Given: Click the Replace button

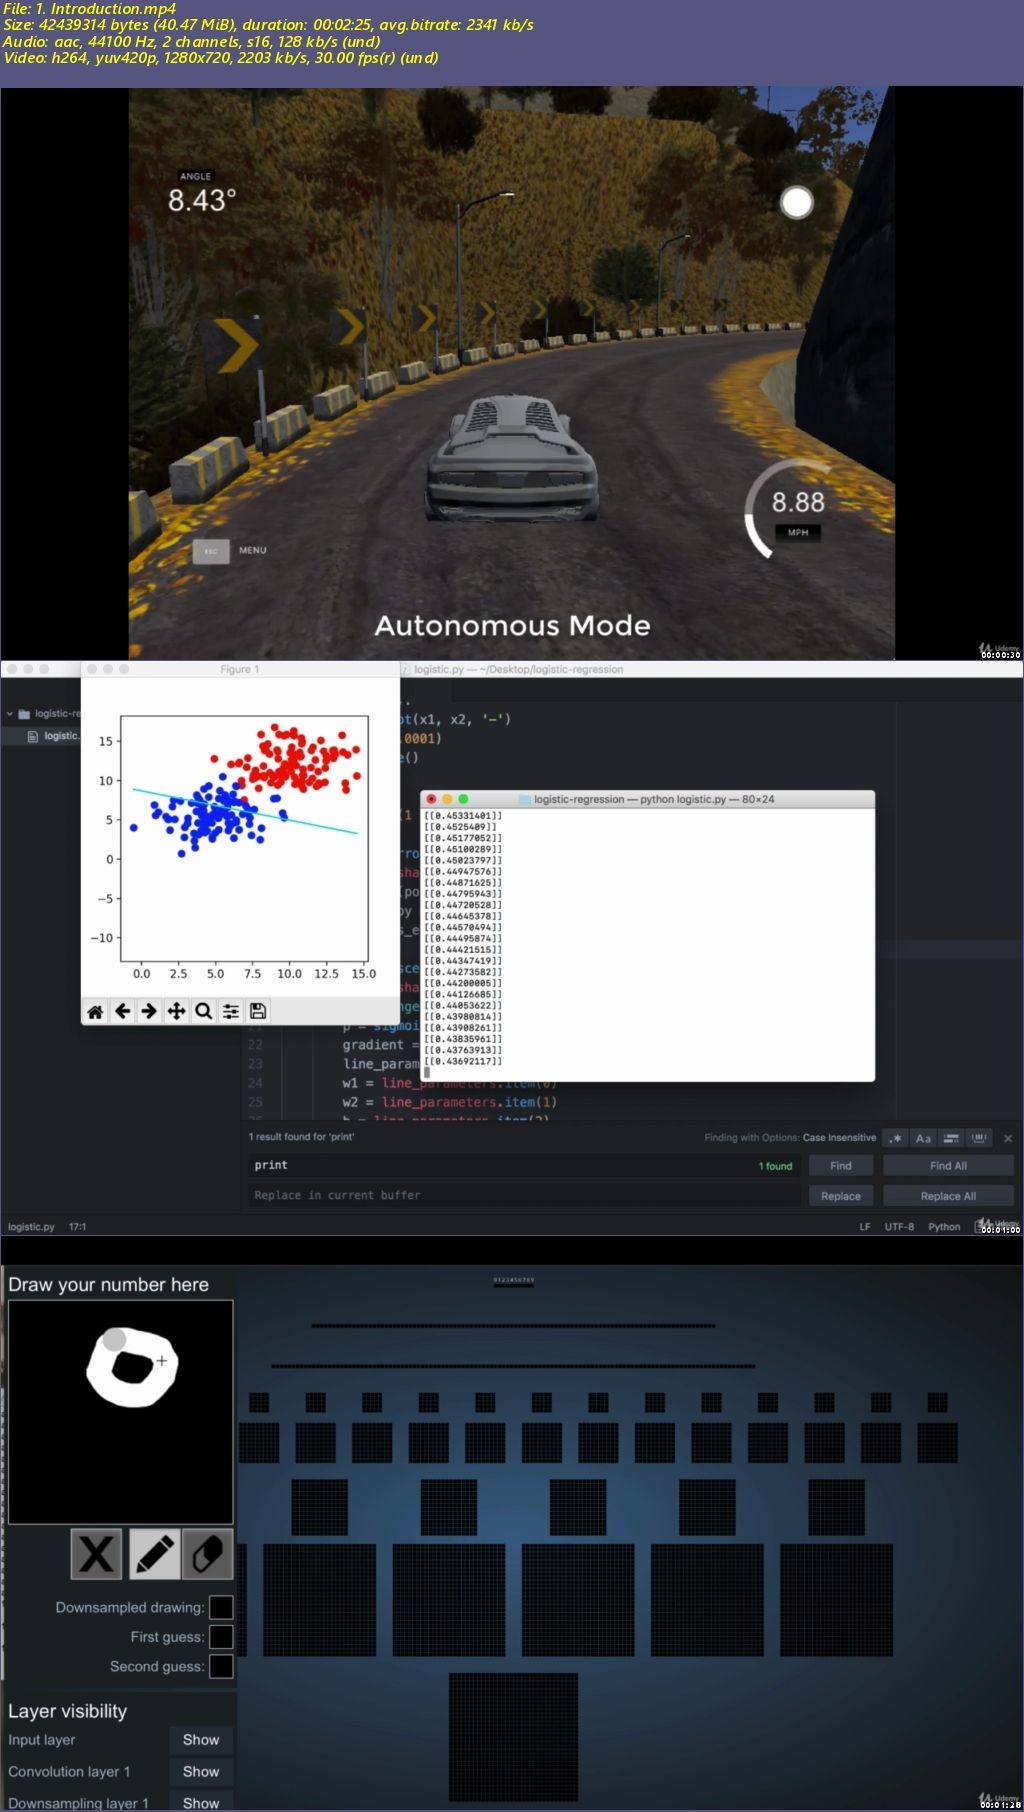Looking at the screenshot, I should [841, 1196].
